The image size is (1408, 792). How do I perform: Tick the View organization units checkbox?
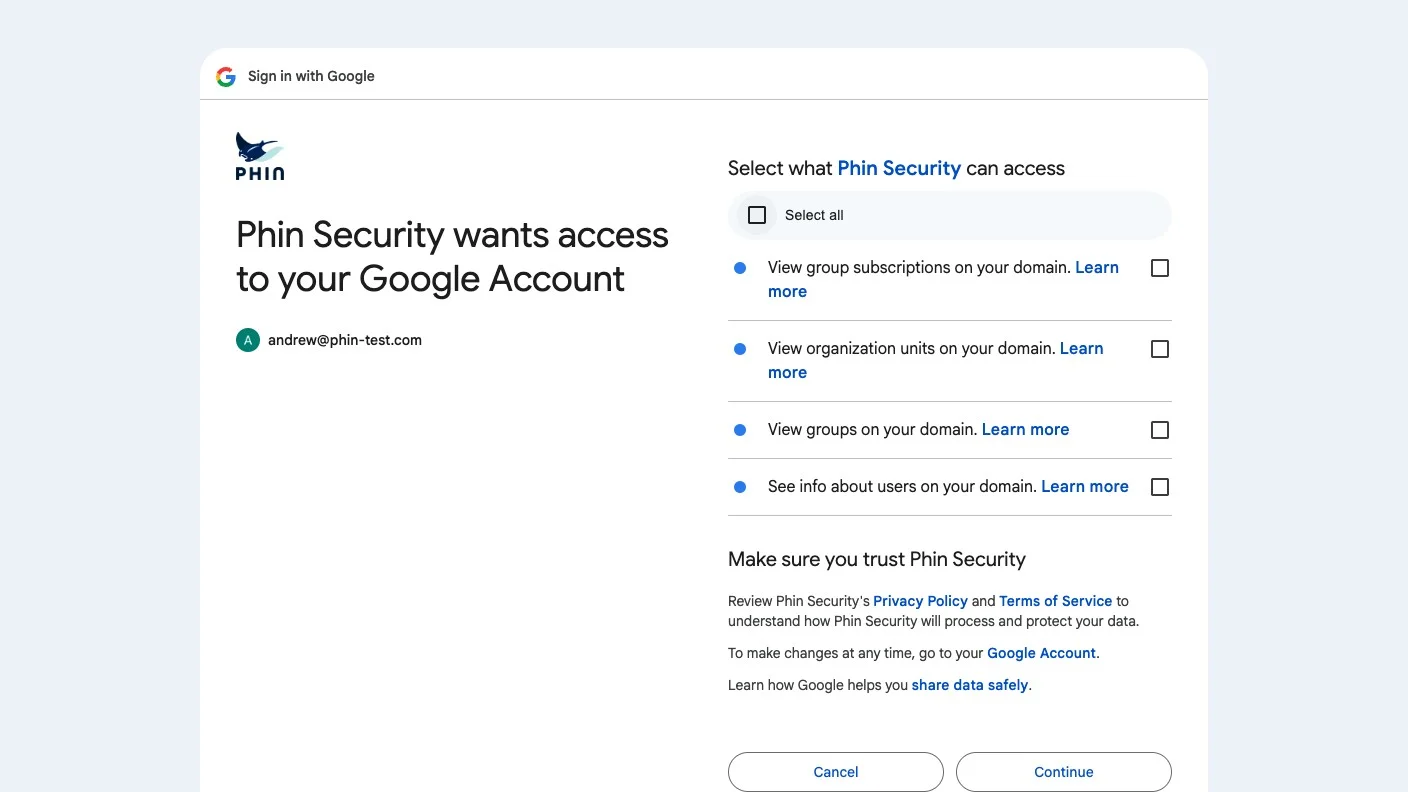[x=1160, y=349]
